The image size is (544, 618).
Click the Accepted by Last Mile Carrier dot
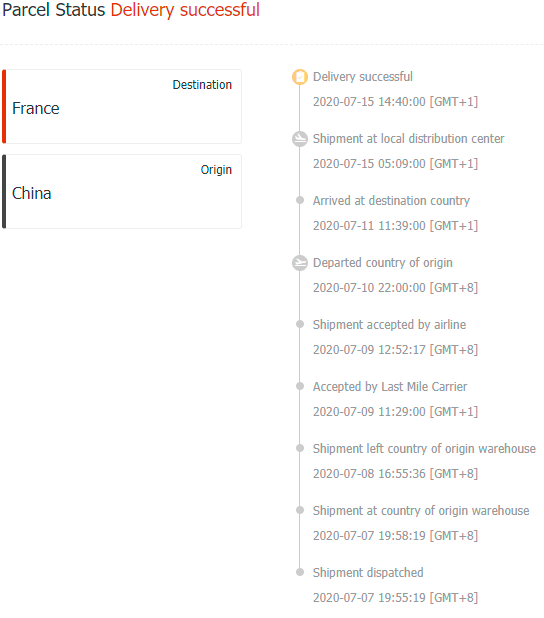point(300,386)
